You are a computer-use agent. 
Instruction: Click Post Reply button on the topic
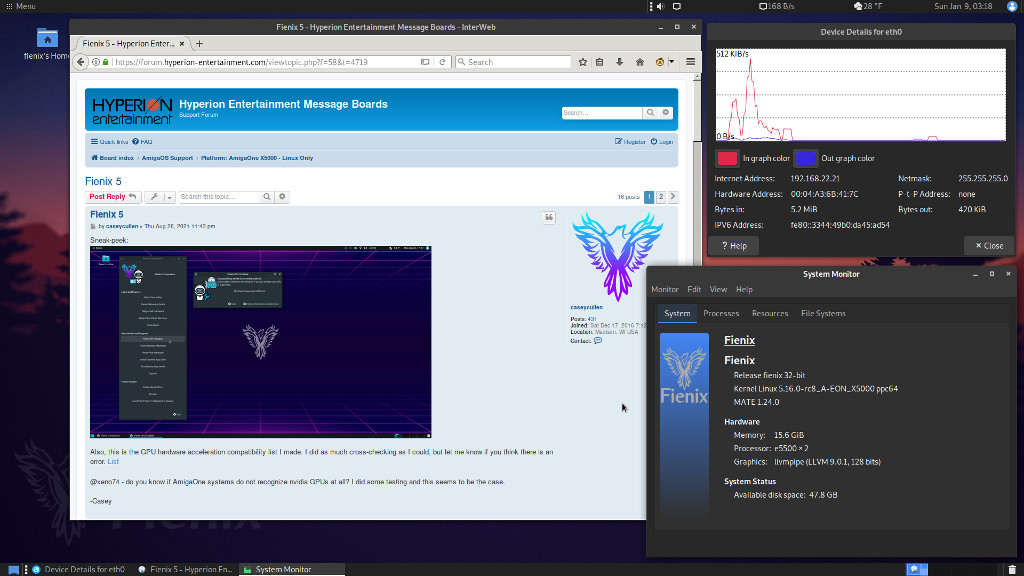pyautogui.click(x=112, y=197)
